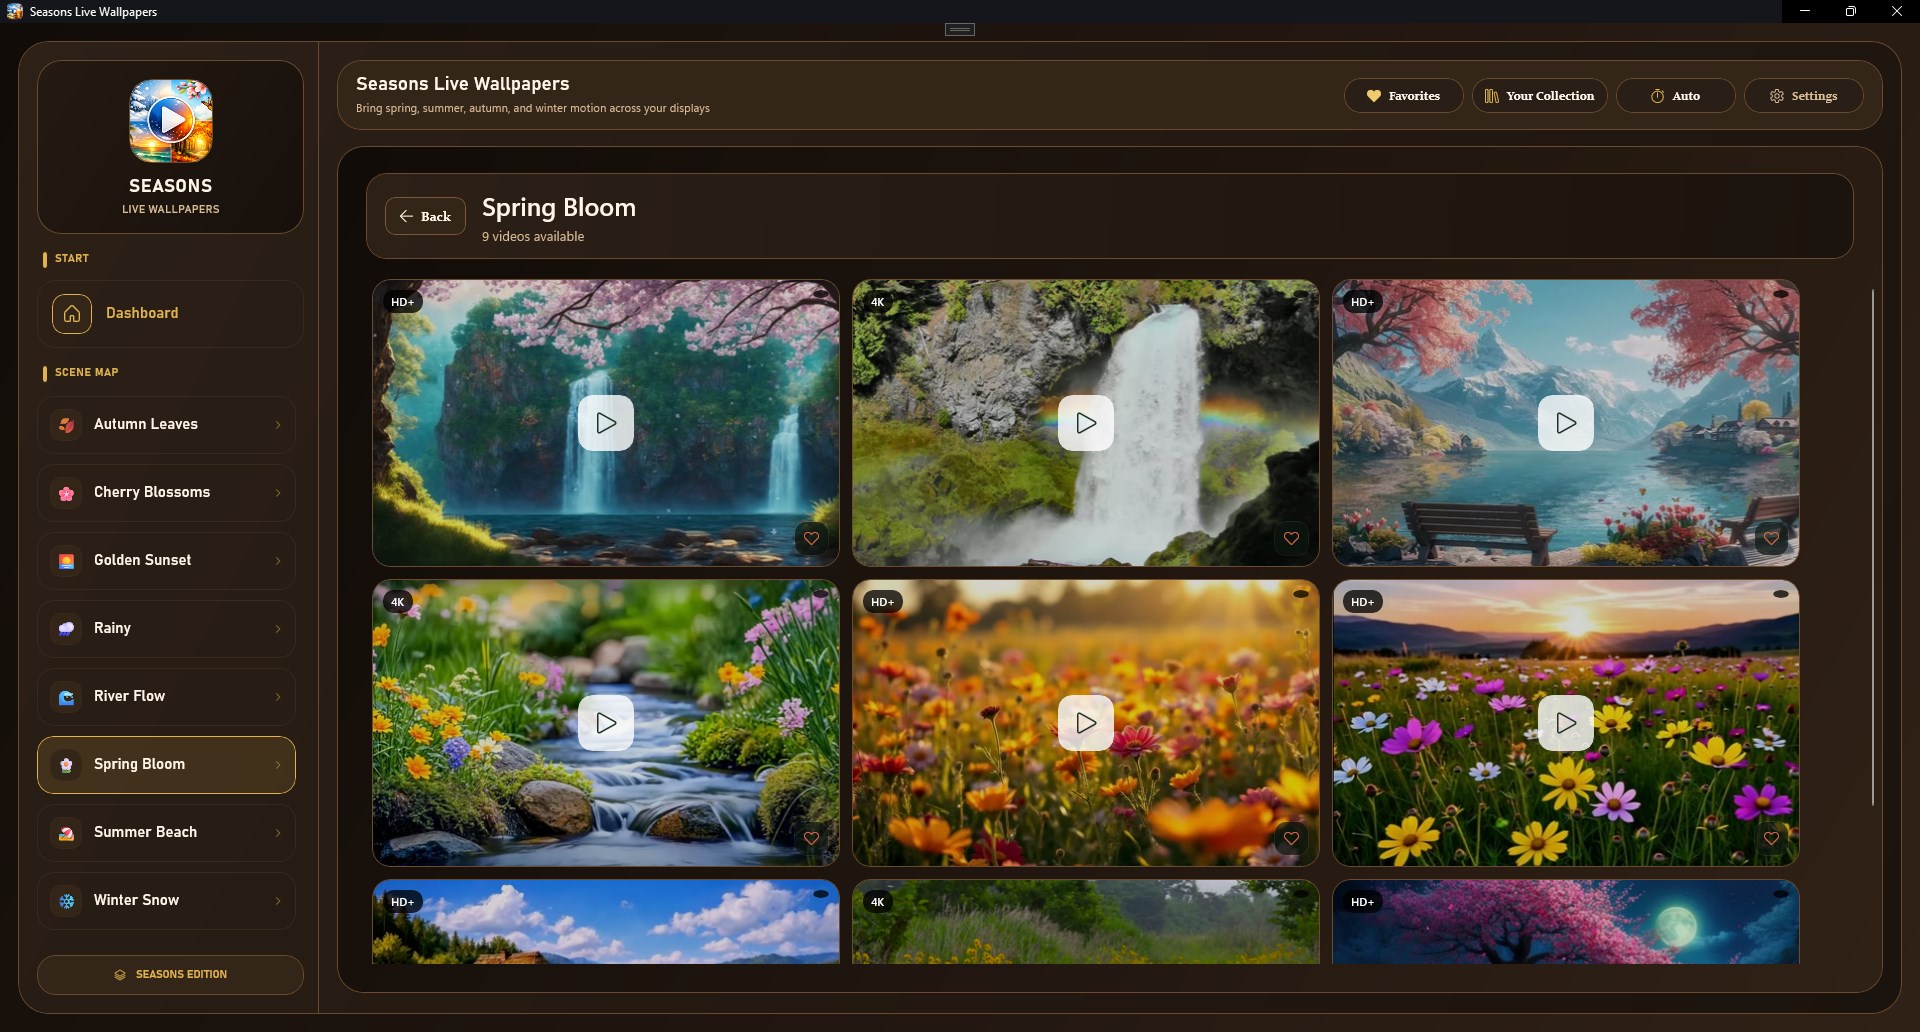Expand Winter Snow with its chevron
1920x1032 pixels.
click(278, 901)
